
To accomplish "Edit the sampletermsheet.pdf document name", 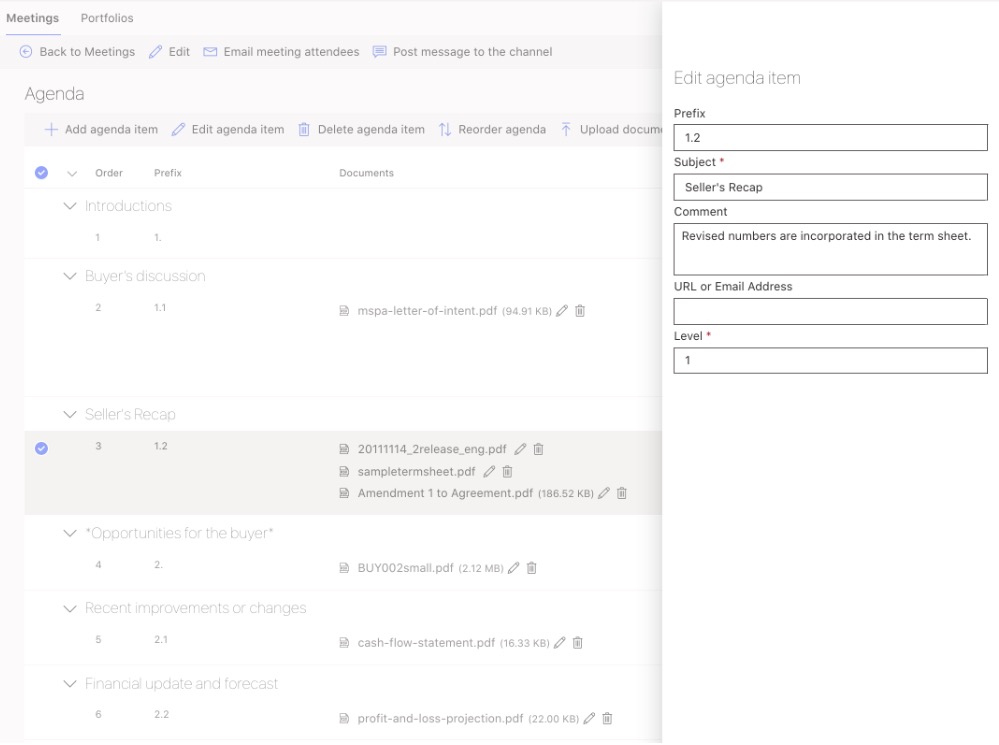I will [489, 471].
